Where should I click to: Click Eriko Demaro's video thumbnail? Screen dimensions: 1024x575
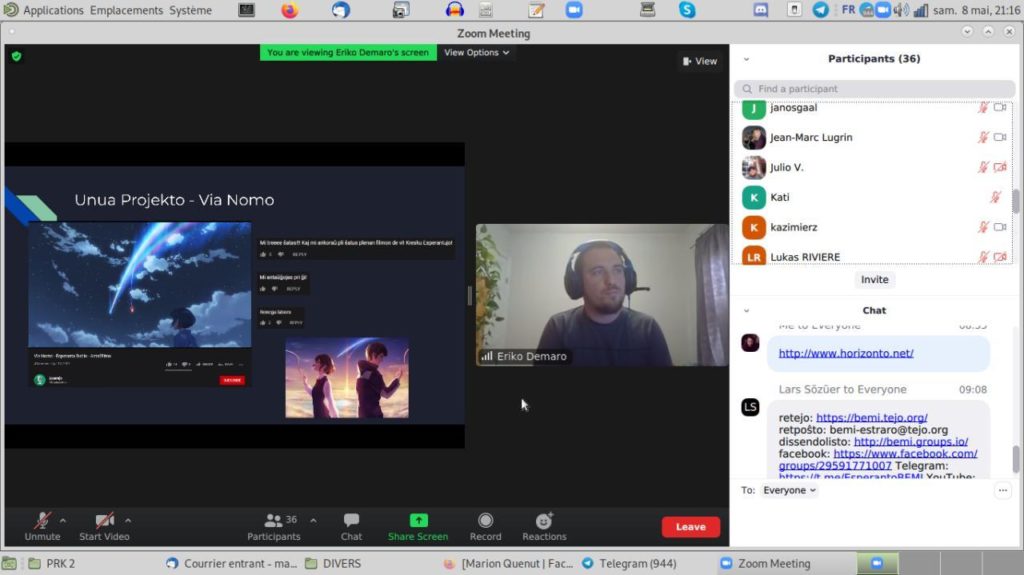601,295
